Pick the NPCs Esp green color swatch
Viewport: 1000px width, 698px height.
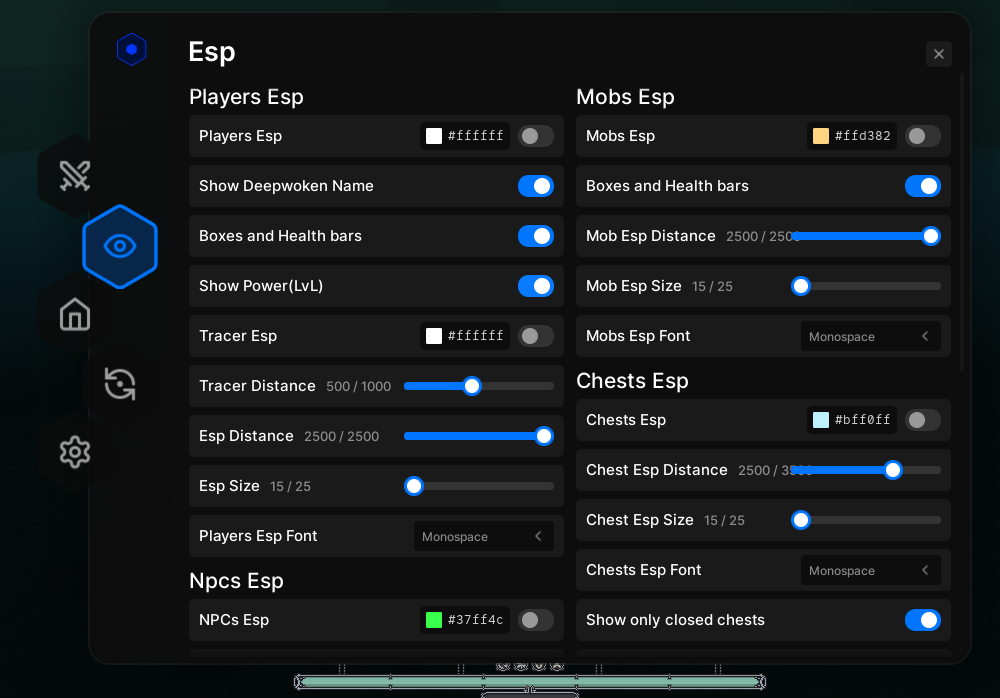pos(434,620)
